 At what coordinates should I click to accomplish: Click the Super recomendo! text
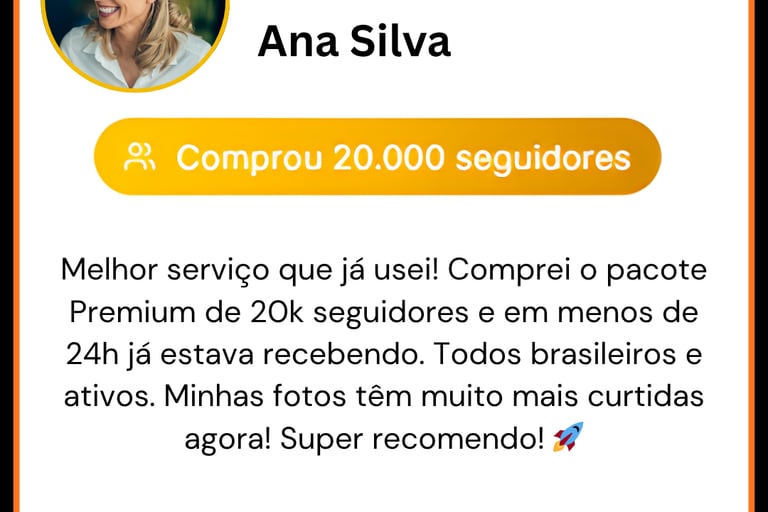click(x=412, y=439)
